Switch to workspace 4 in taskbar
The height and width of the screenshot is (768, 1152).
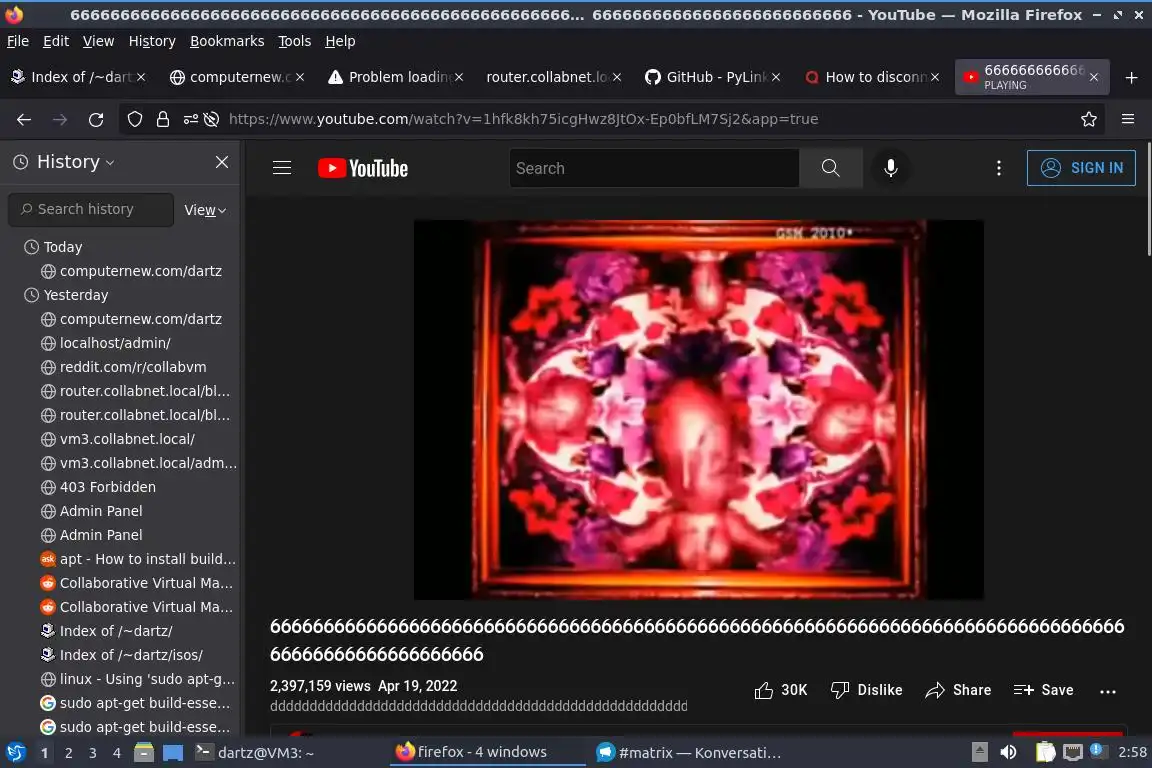pos(117,753)
